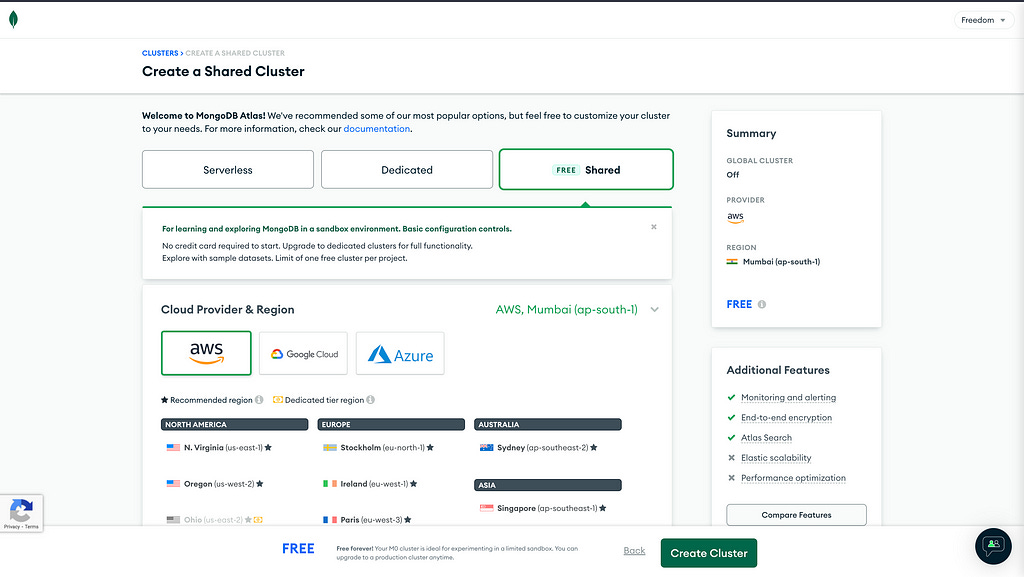Image resolution: width=1024 pixels, height=577 pixels.
Task: Click the reCAPTCHA badge
Action: pyautogui.click(x=21, y=514)
